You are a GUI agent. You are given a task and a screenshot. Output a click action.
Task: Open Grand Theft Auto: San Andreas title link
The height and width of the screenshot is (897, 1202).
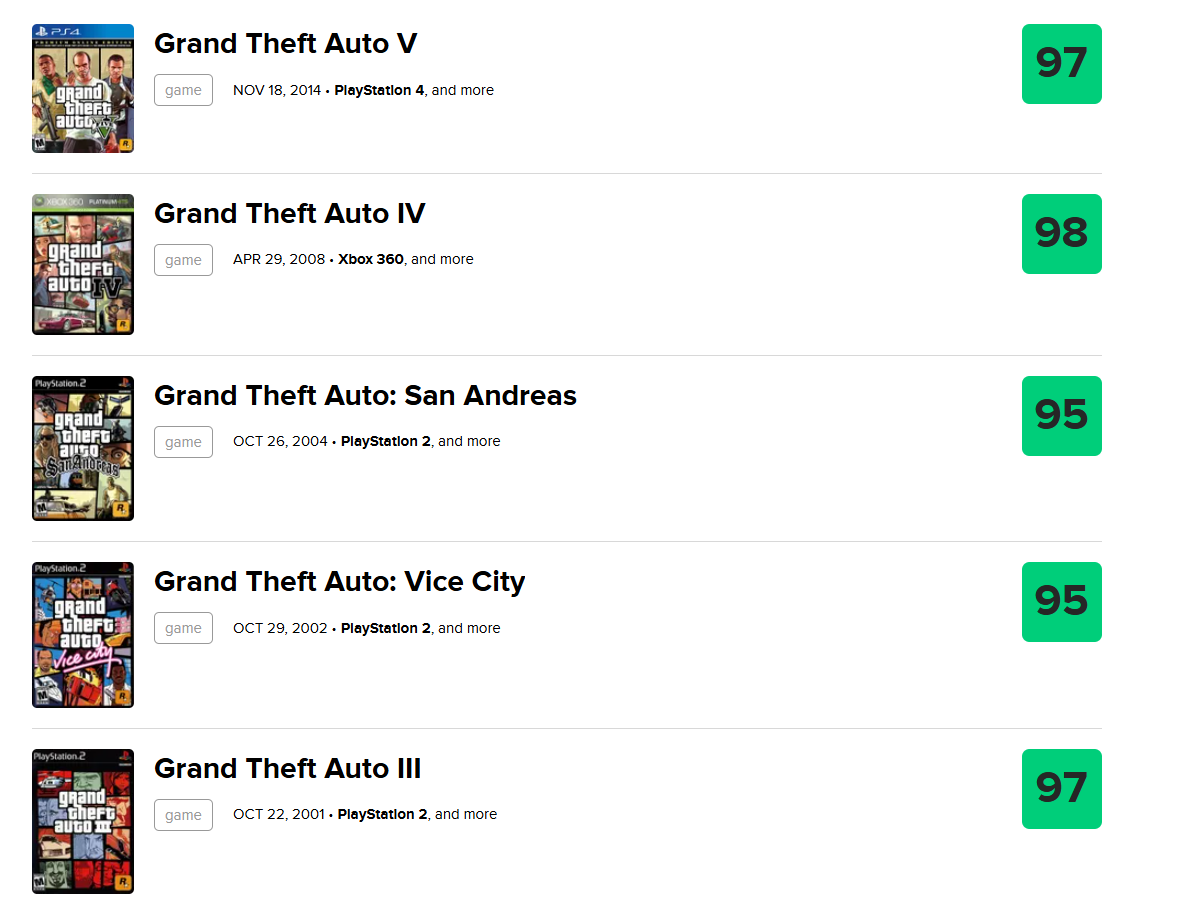[366, 396]
